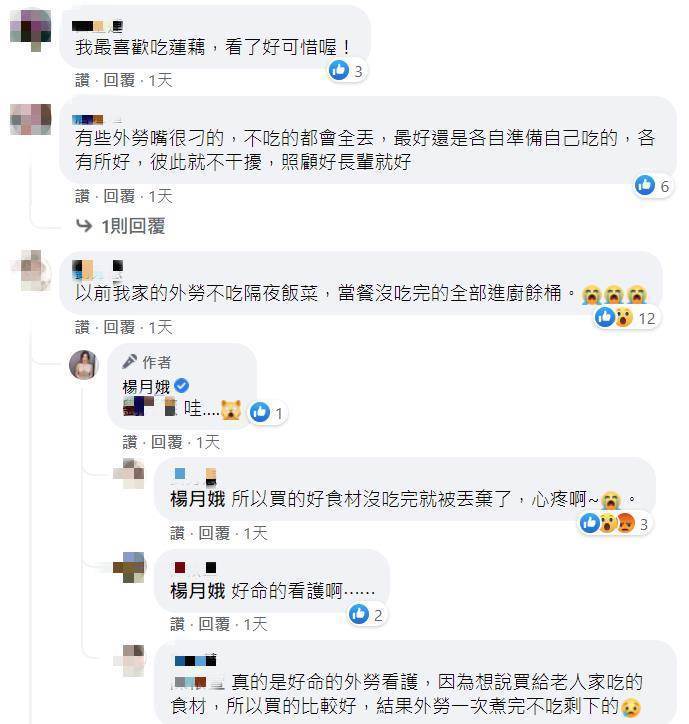Open the 楊月娥 author name link
This screenshot has height=724, width=689.
point(146,386)
